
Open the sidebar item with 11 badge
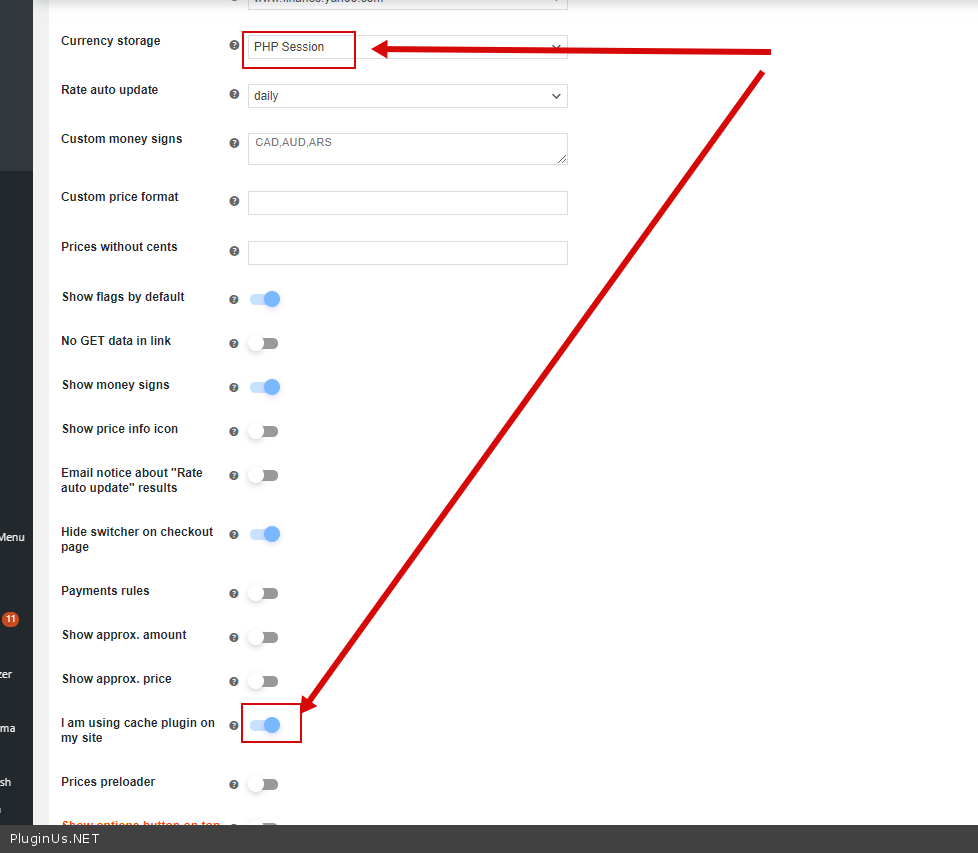[x=10, y=619]
